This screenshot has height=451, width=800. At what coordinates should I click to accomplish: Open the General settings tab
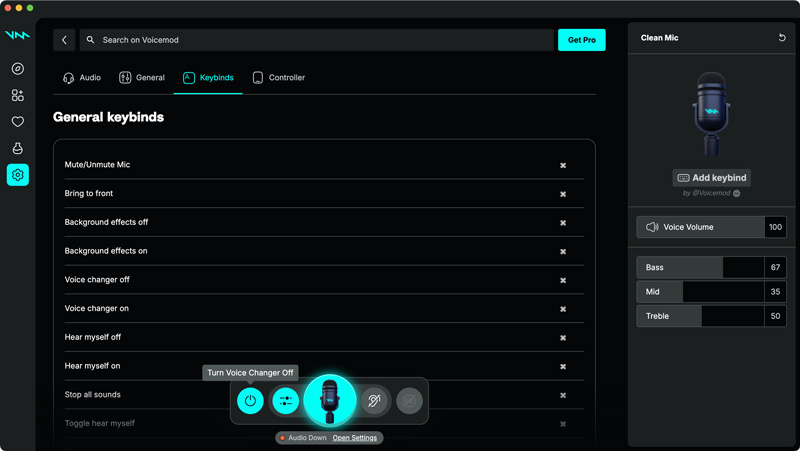[142, 78]
